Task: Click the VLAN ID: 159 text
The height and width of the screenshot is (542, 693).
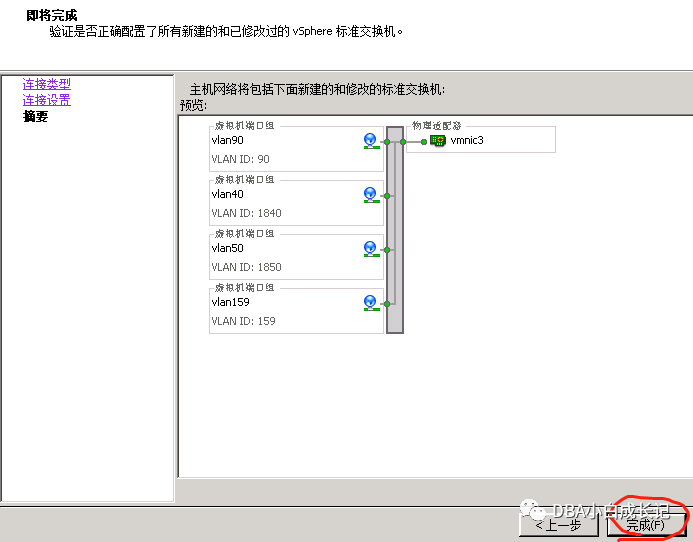Action: [244, 321]
